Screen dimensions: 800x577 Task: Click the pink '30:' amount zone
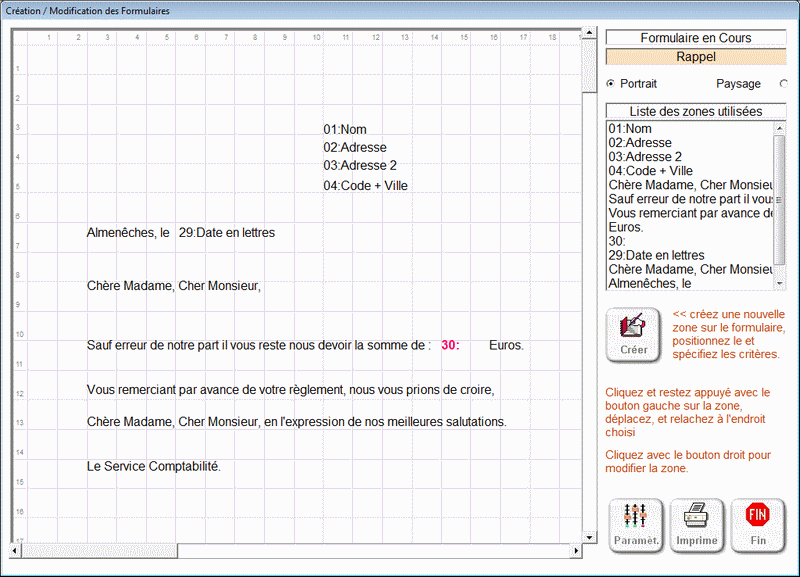451,345
